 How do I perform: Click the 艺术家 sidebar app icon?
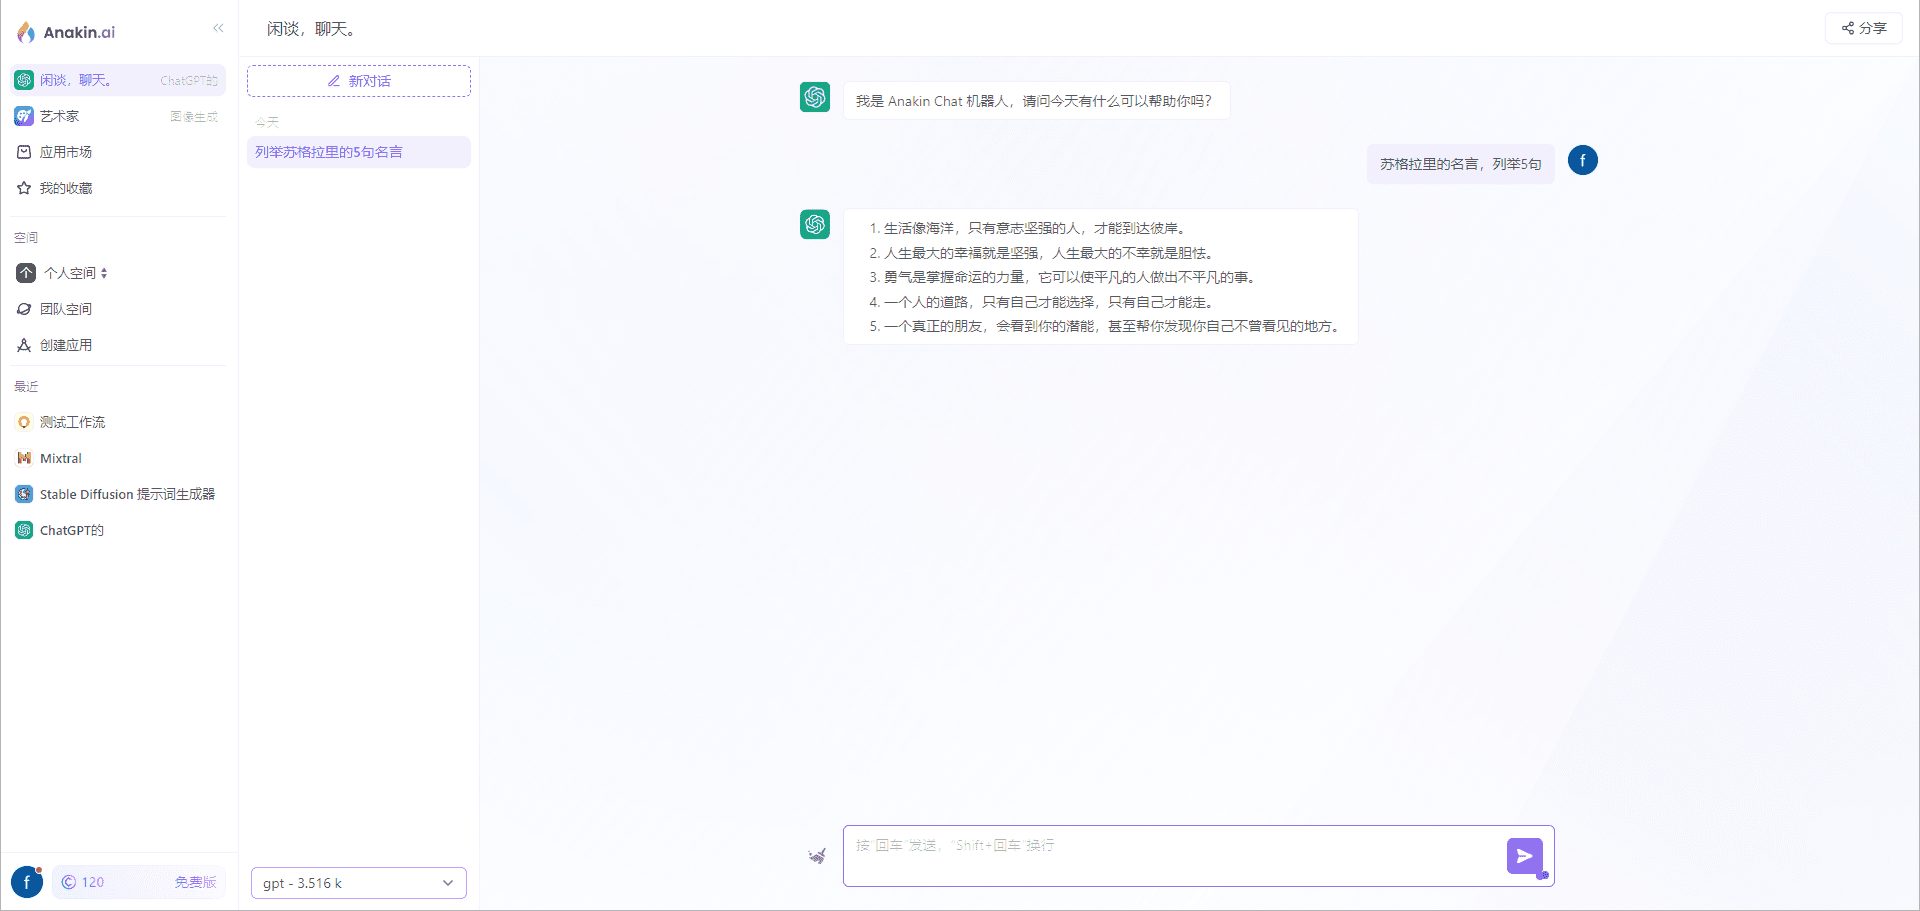pyautogui.click(x=24, y=116)
